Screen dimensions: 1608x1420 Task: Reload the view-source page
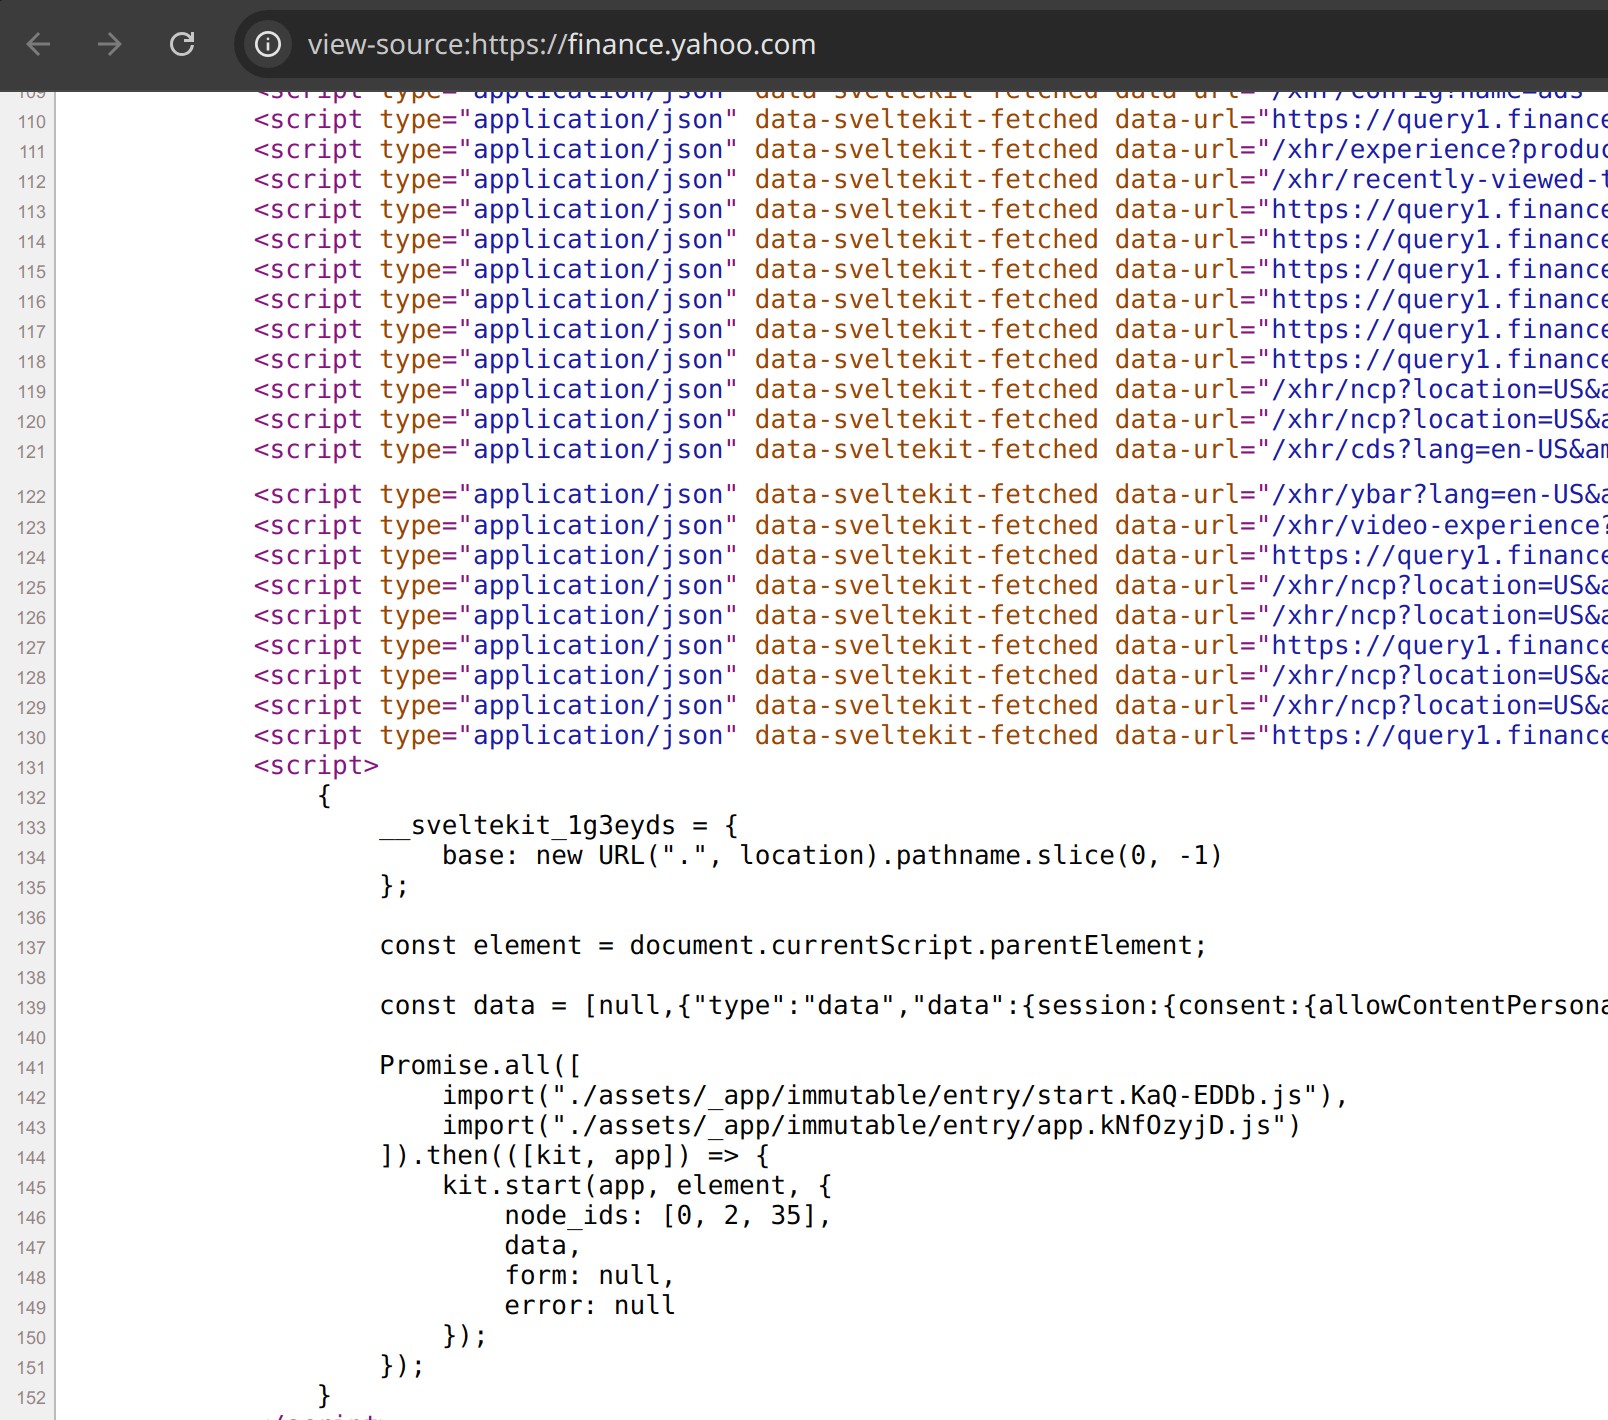point(182,44)
